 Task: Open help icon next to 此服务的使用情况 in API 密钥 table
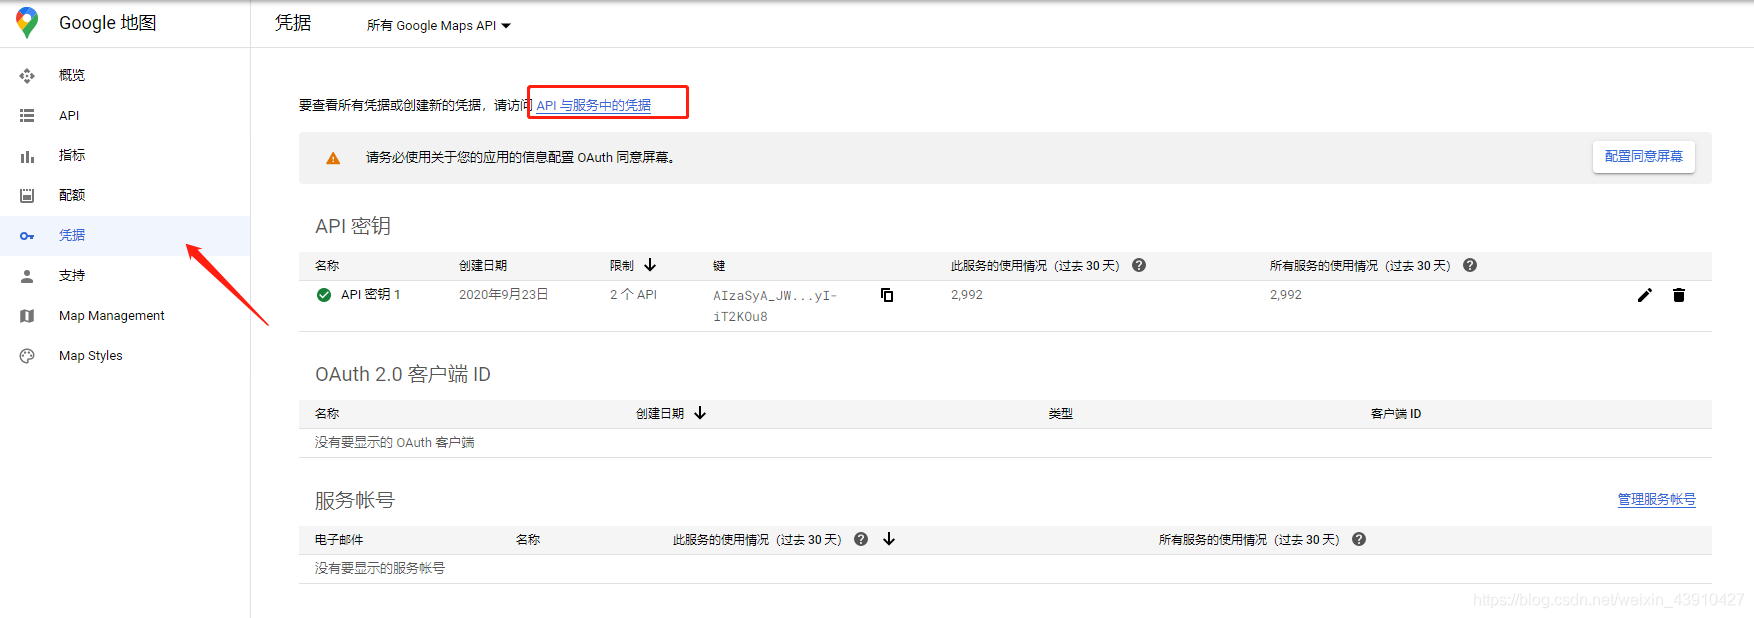pos(1139,265)
